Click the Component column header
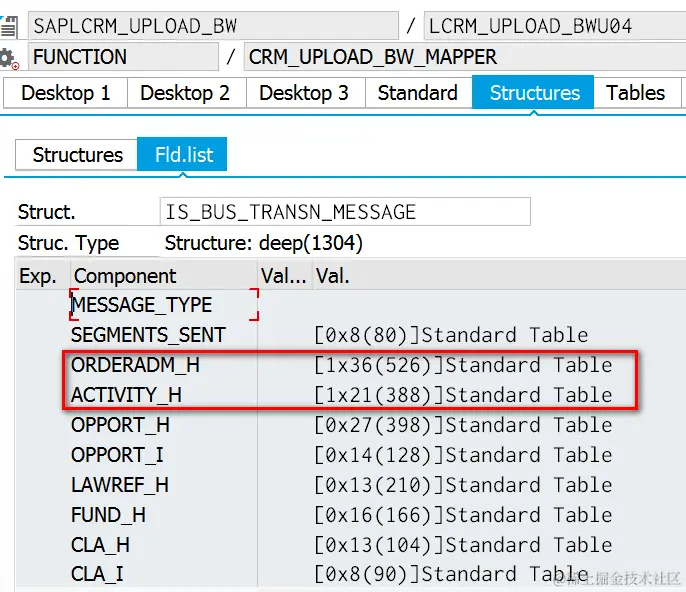Image resolution: width=686 pixels, height=592 pixels. pyautogui.click(x=164, y=276)
